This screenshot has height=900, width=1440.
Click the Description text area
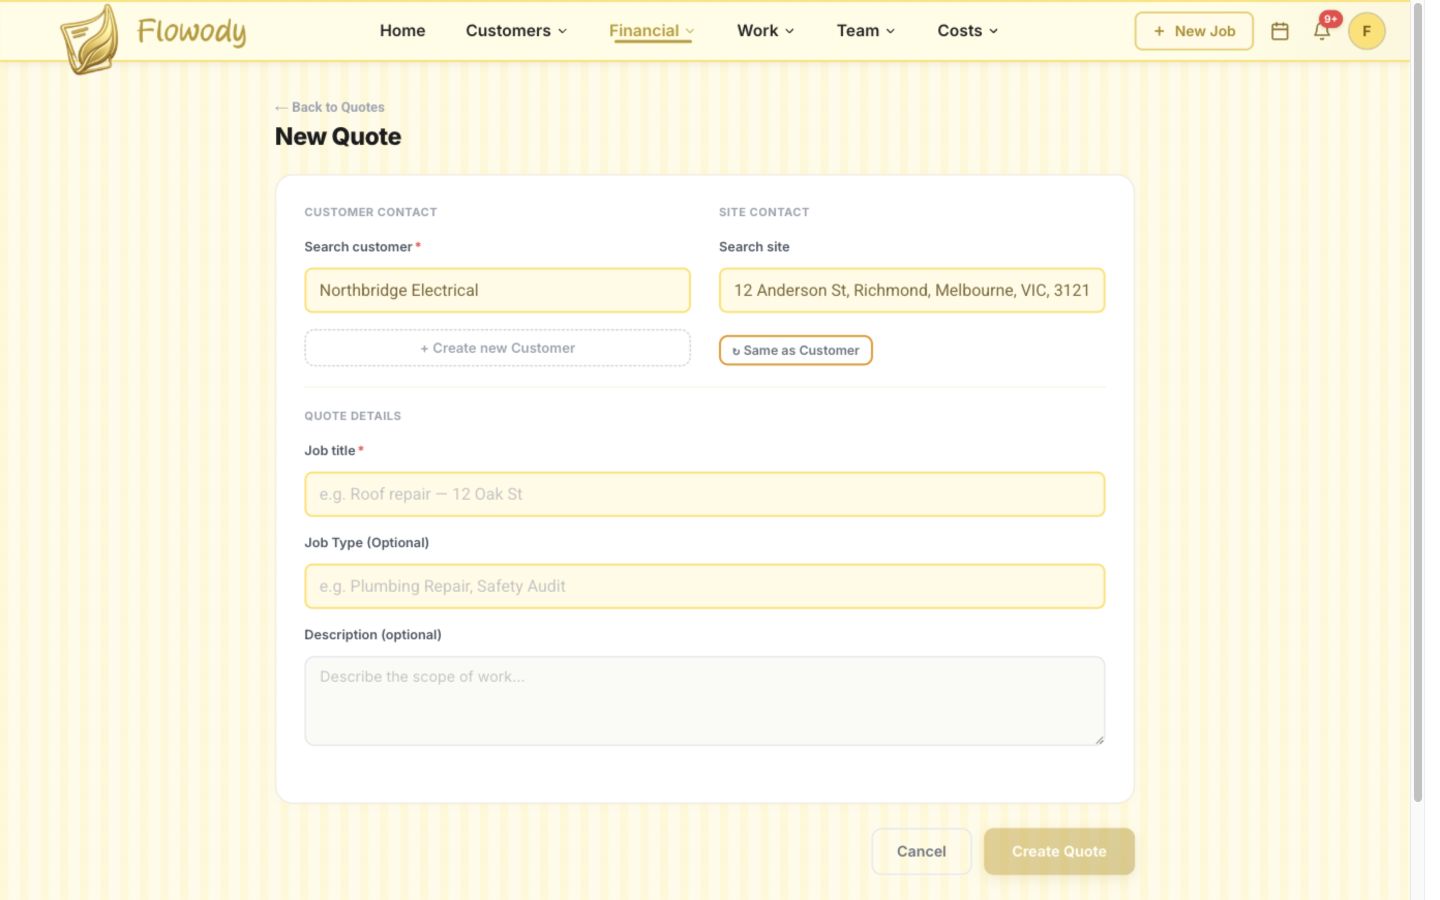point(704,701)
